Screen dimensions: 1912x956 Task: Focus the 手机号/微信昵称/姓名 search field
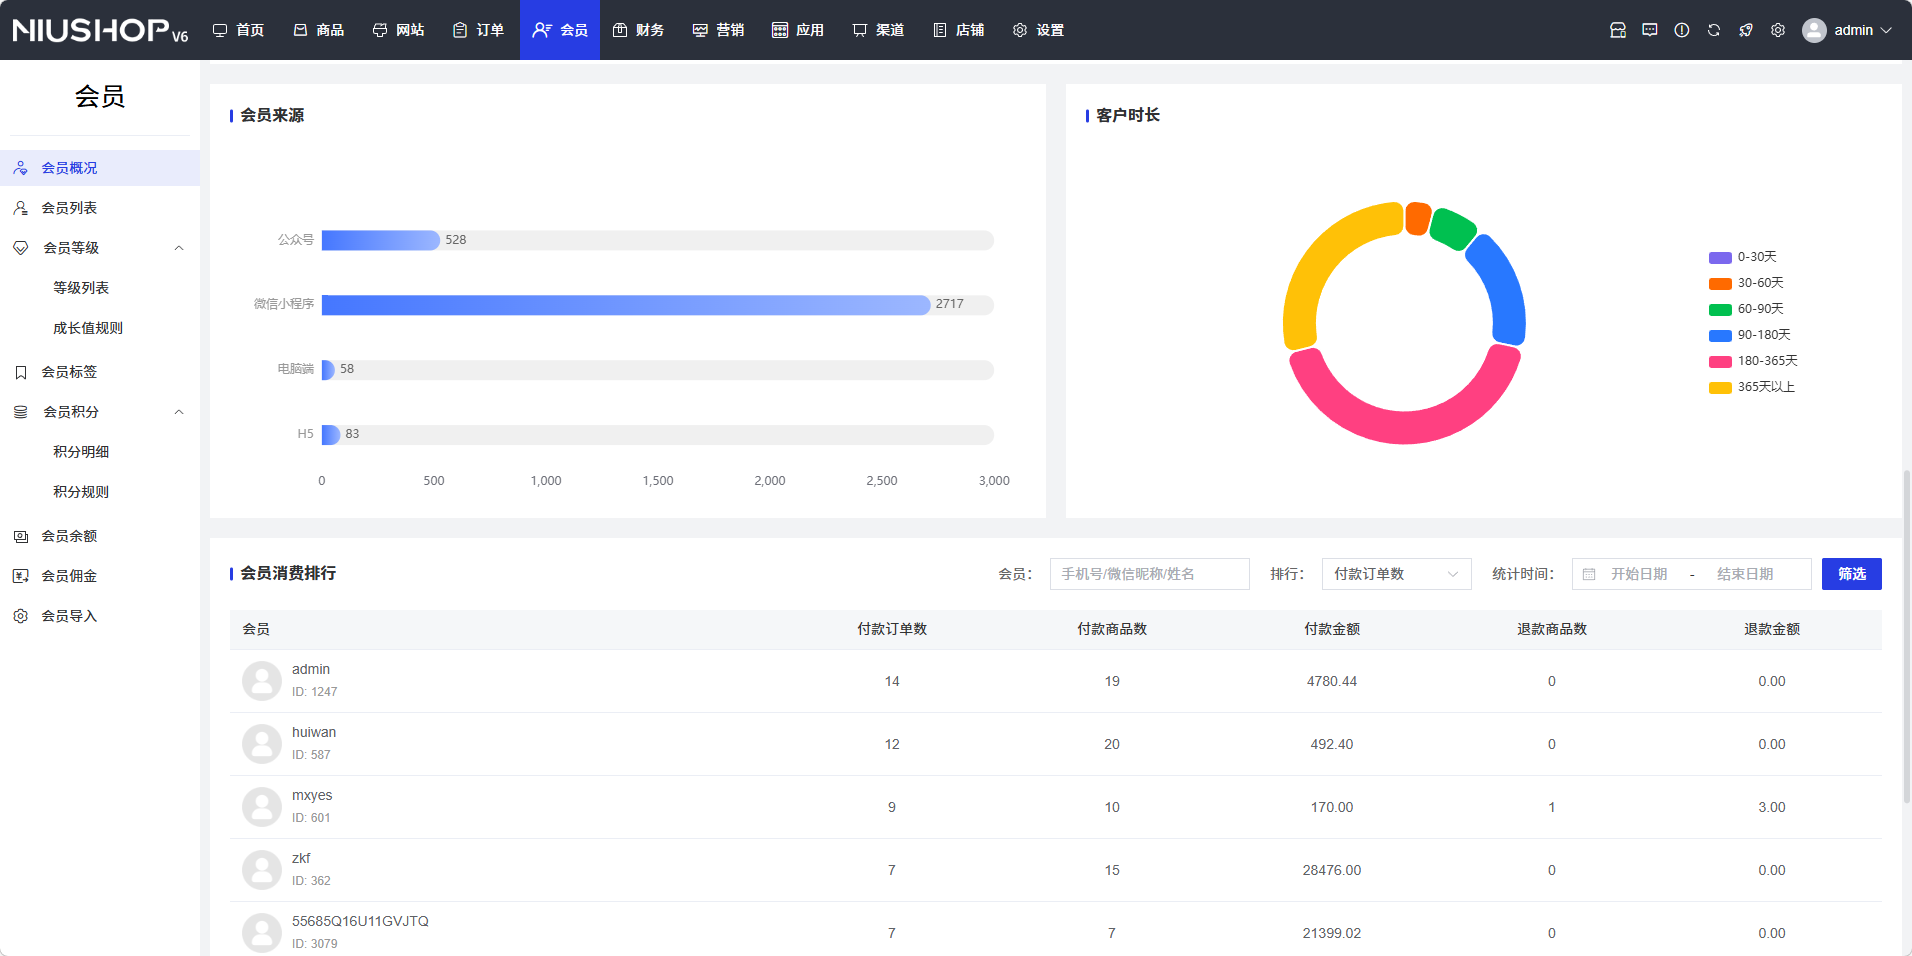tap(1149, 574)
